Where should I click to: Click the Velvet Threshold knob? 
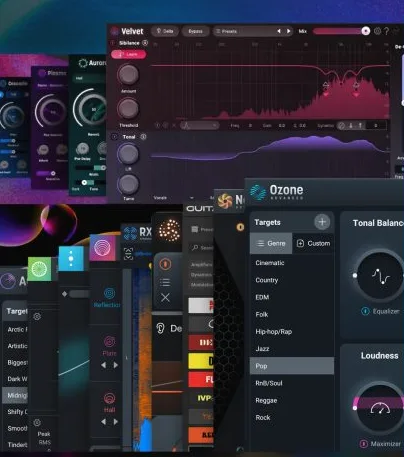[128, 108]
